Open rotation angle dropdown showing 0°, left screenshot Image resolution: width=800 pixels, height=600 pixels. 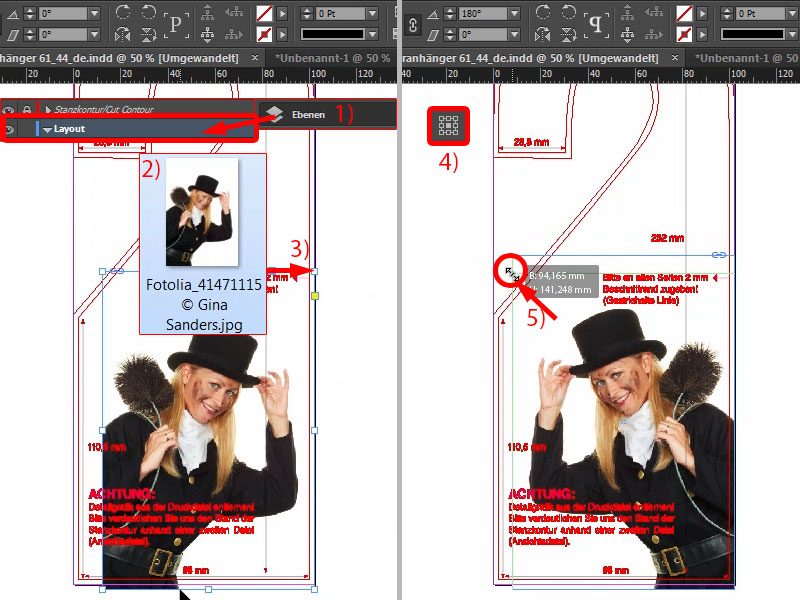[94, 13]
